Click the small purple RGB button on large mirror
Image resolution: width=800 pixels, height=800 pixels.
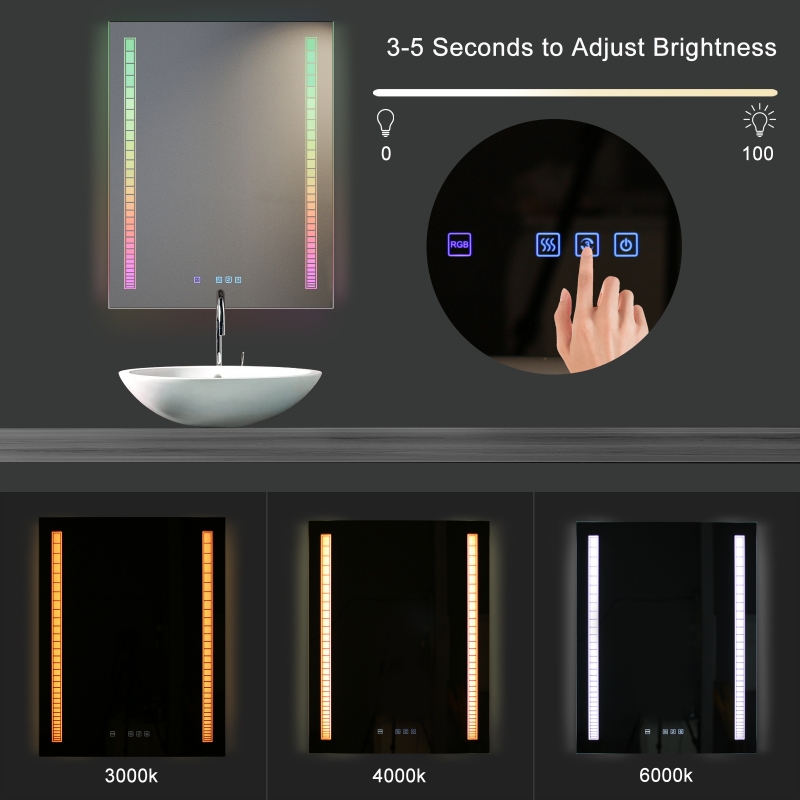pos(197,280)
